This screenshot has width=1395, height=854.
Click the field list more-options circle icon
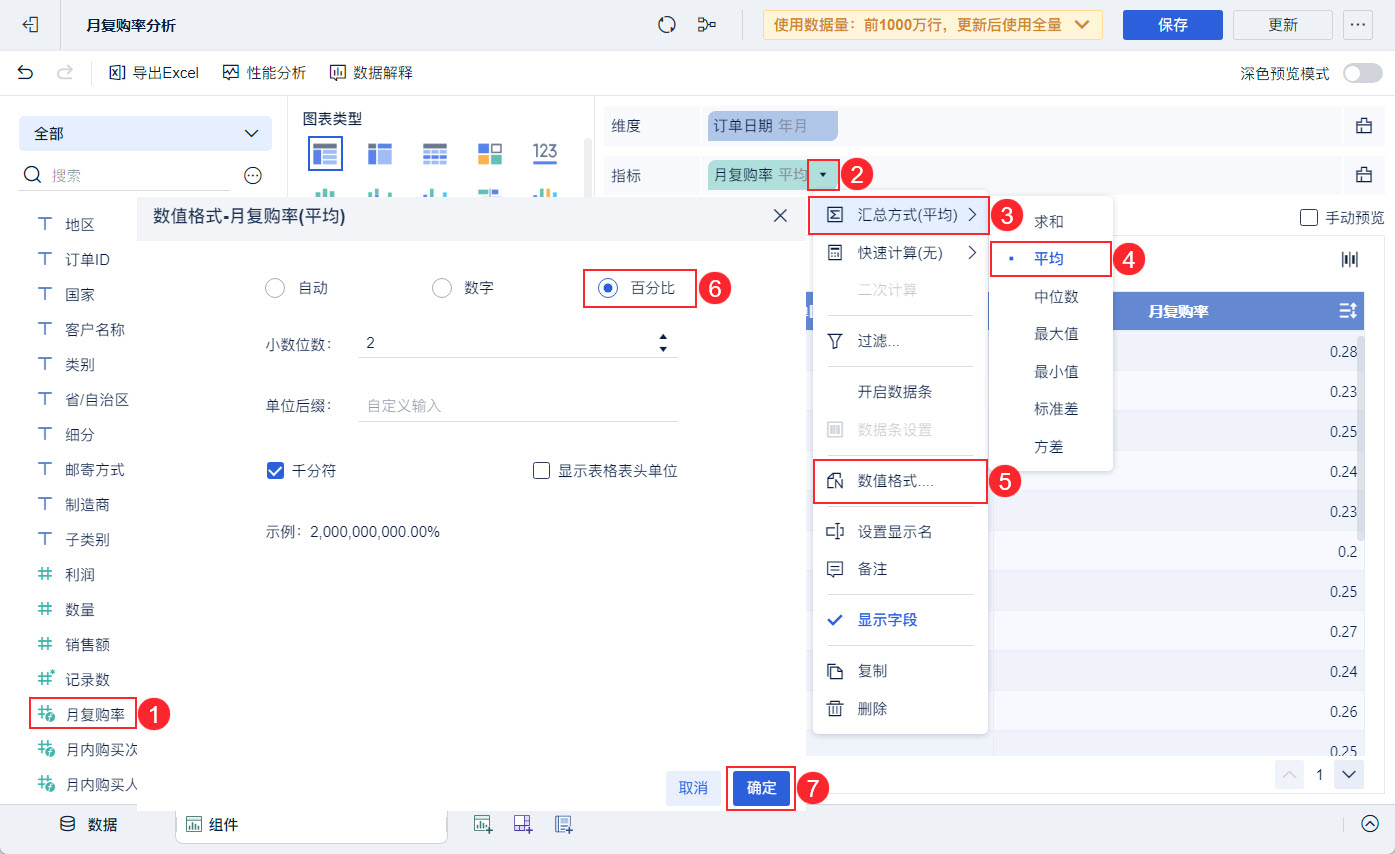point(253,175)
